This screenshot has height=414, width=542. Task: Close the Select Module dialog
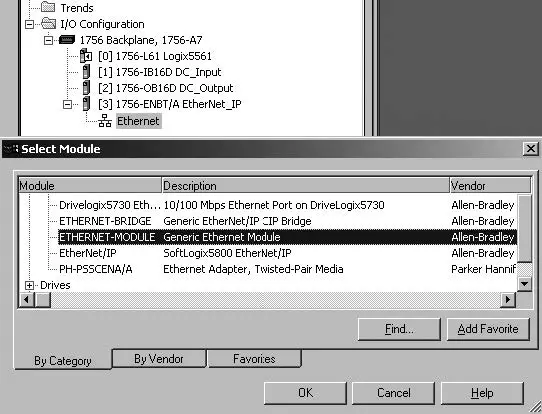pyautogui.click(x=531, y=149)
